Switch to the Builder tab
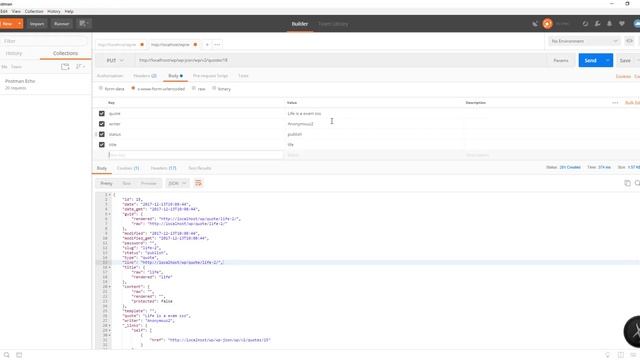Image resolution: width=640 pixels, height=360 pixels. tap(300, 24)
